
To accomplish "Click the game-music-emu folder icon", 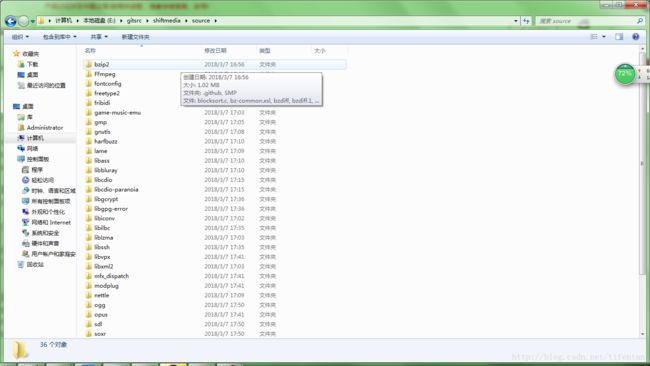I will (x=89, y=112).
